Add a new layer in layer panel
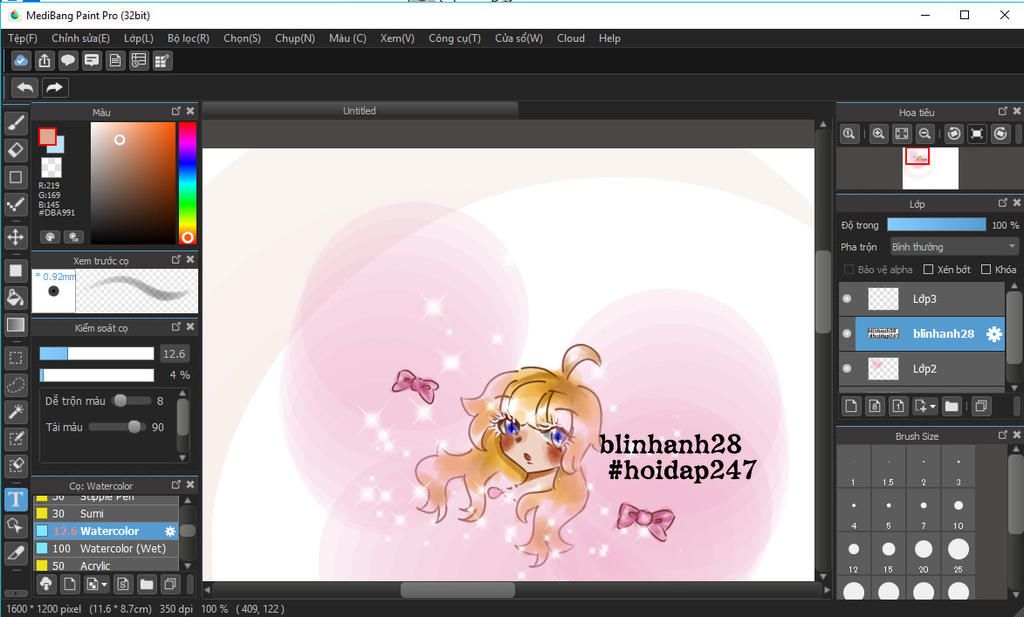This screenshot has height=617, width=1024. (x=851, y=406)
